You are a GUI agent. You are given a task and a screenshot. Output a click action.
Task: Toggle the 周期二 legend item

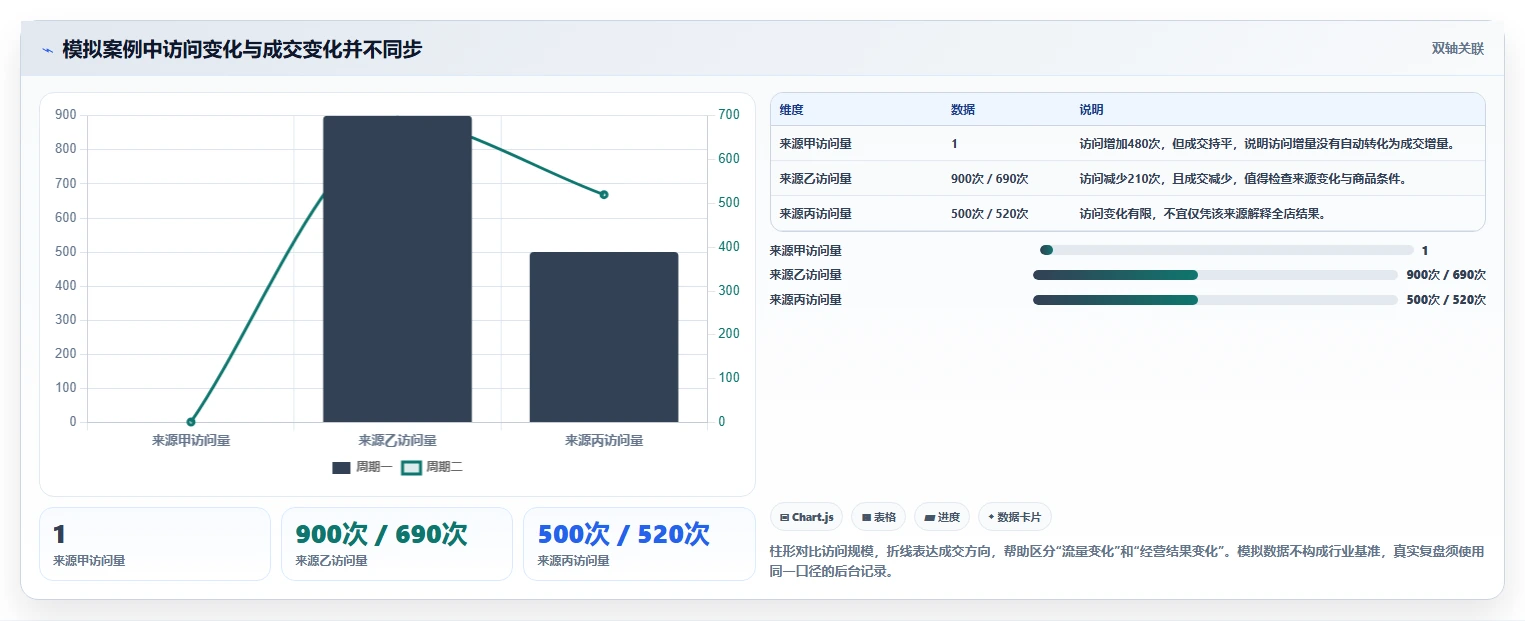pyautogui.click(x=432, y=467)
